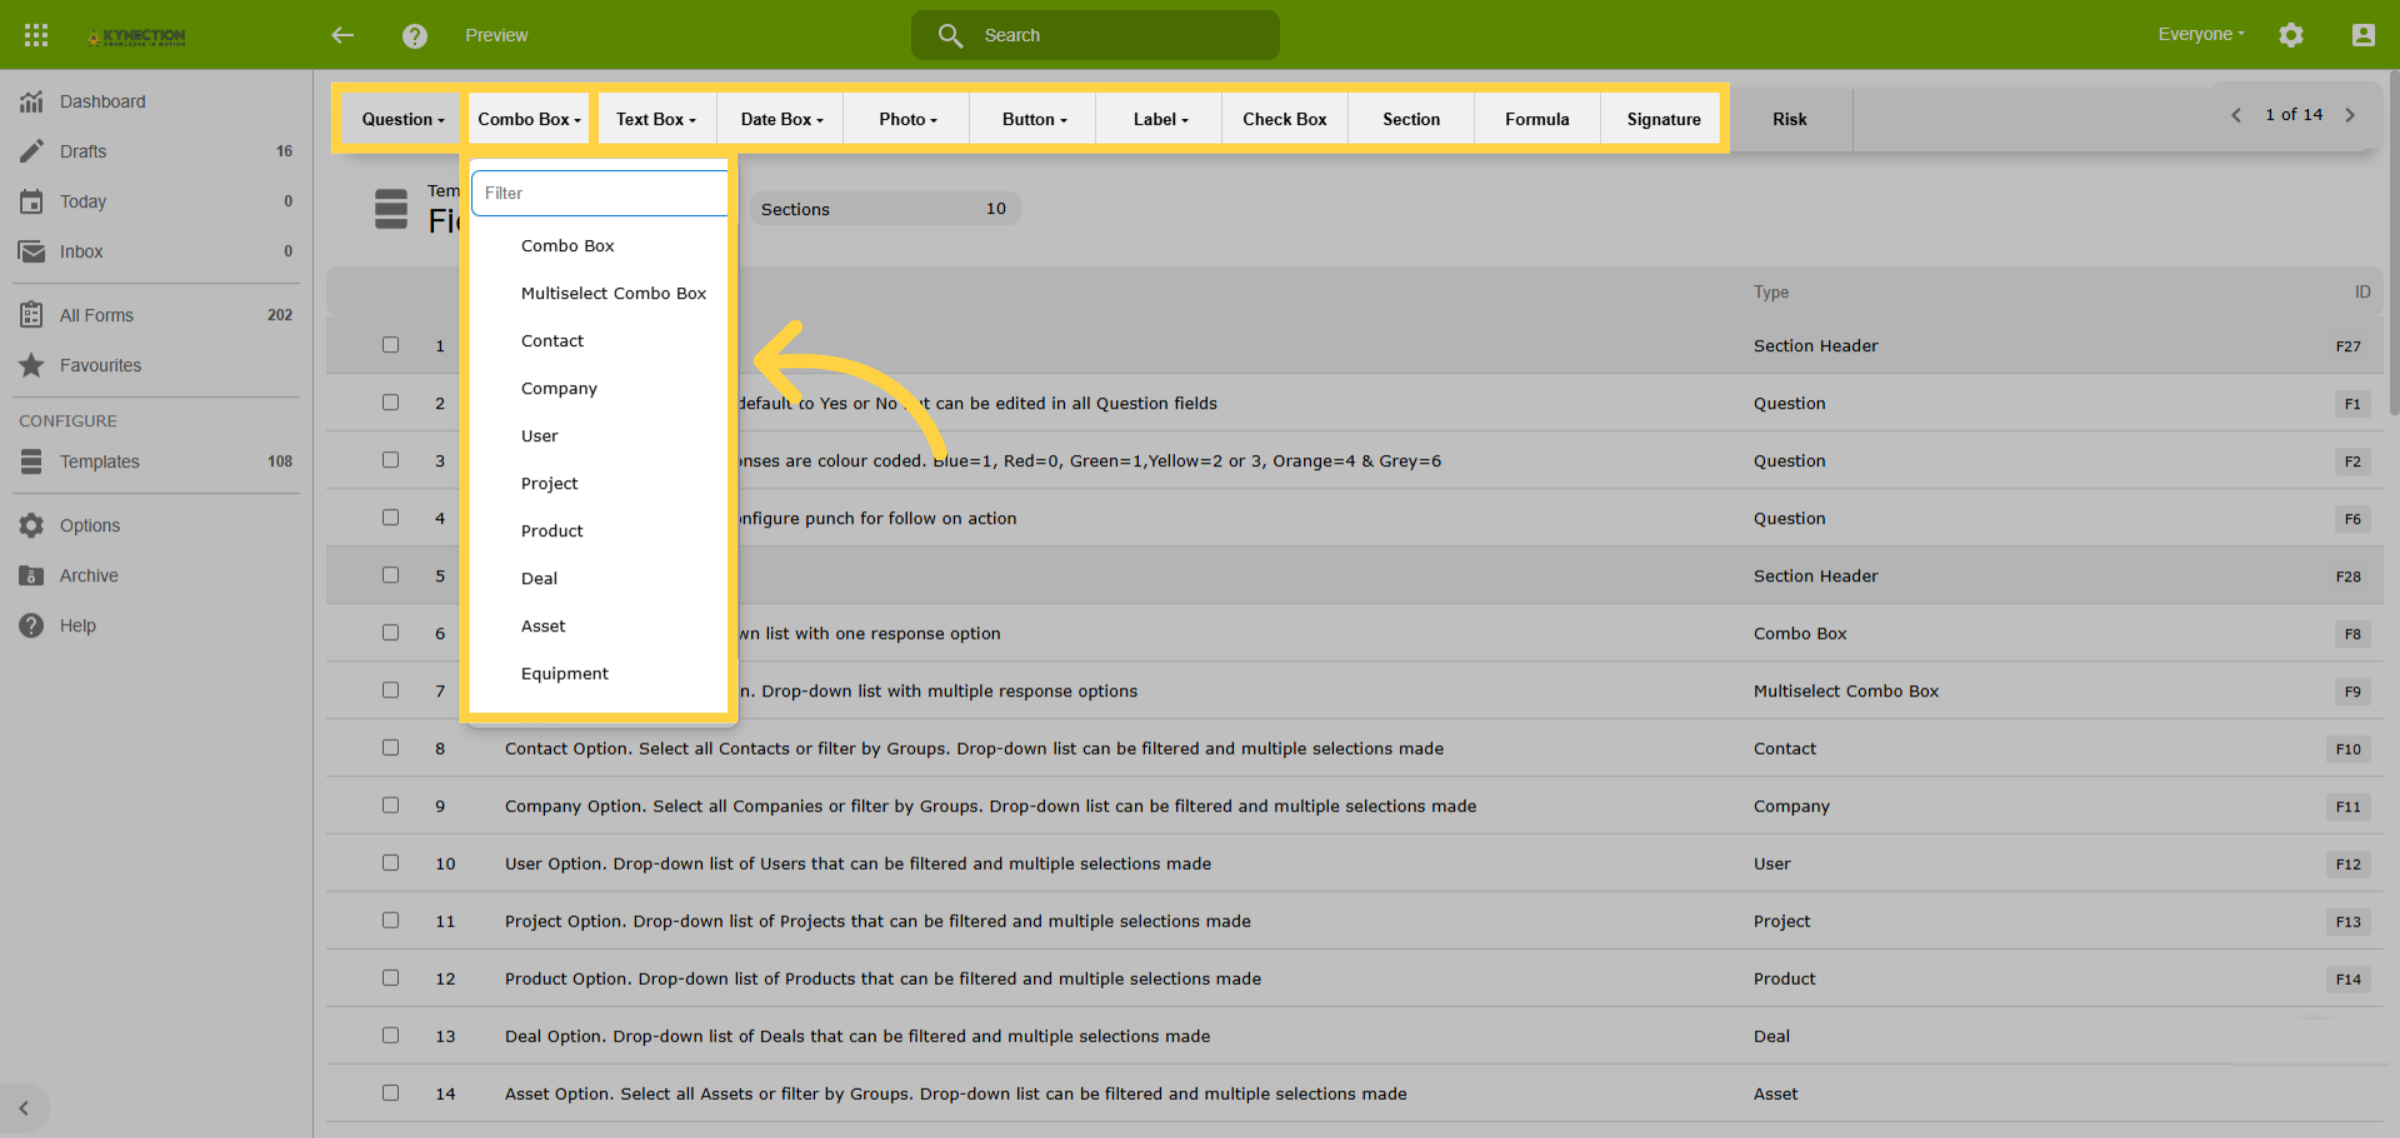Viewport: 2400px width, 1138px height.
Task: Select the checkbox for row 12
Action: point(391,978)
